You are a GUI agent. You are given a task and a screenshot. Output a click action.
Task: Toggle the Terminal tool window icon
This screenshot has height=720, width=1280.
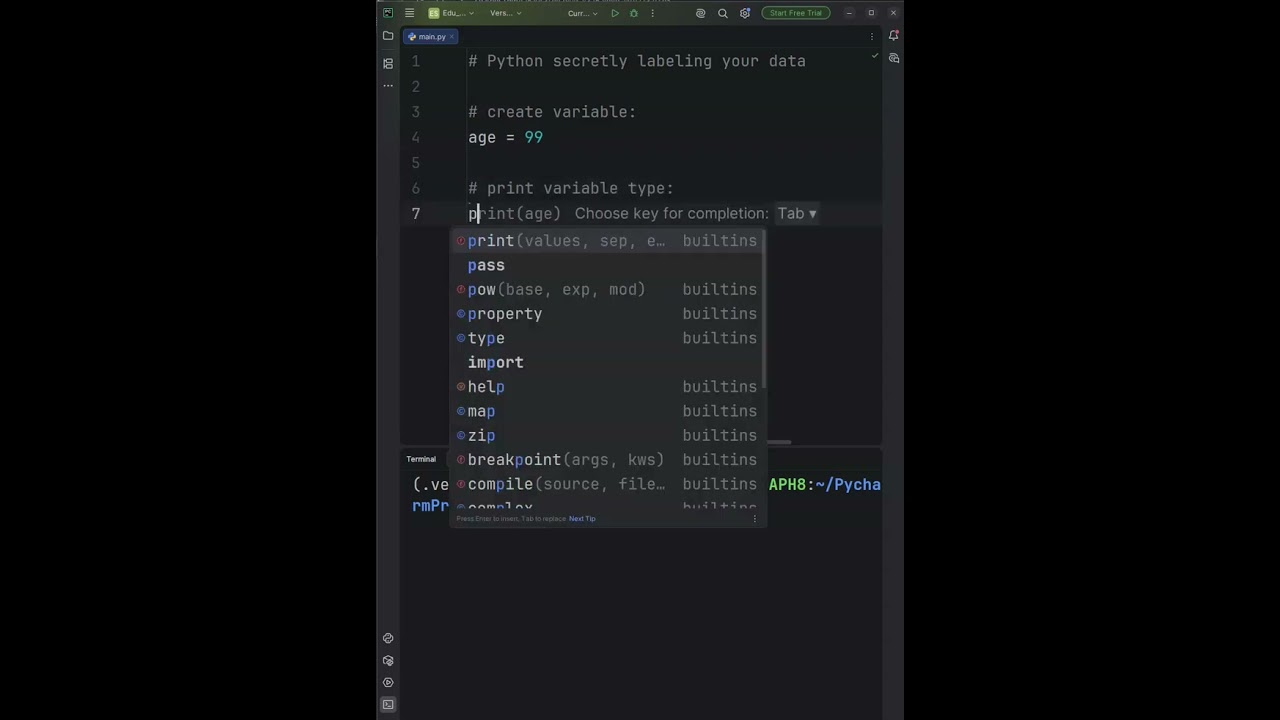click(x=388, y=704)
